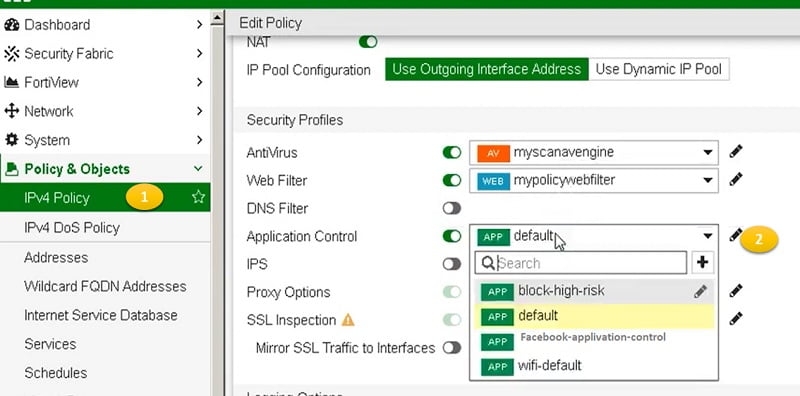Open the AntiVirus myscanavengine dropdown
Image resolution: width=800 pixels, height=396 pixels.
coord(594,153)
